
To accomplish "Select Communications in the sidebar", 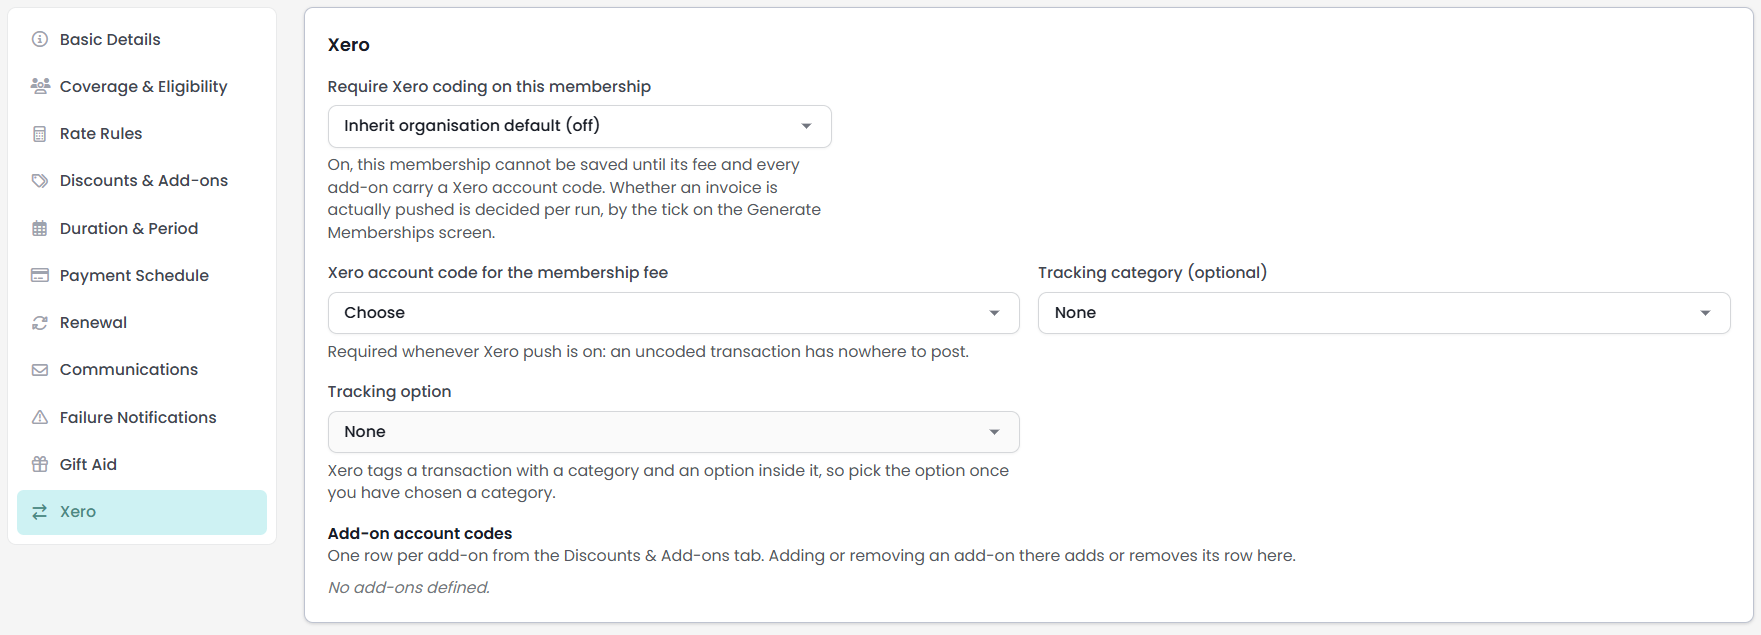I will pyautogui.click(x=142, y=370).
